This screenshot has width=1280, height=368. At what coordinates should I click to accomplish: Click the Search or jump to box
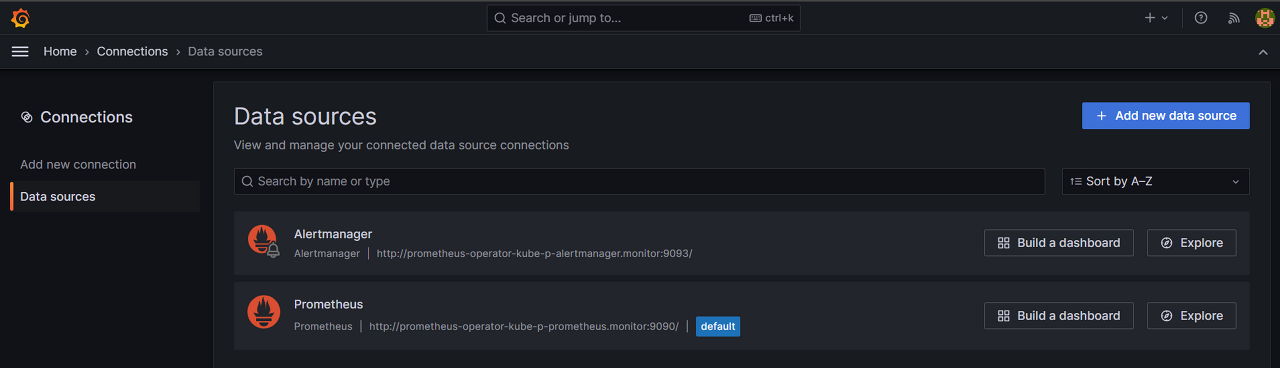[x=644, y=18]
